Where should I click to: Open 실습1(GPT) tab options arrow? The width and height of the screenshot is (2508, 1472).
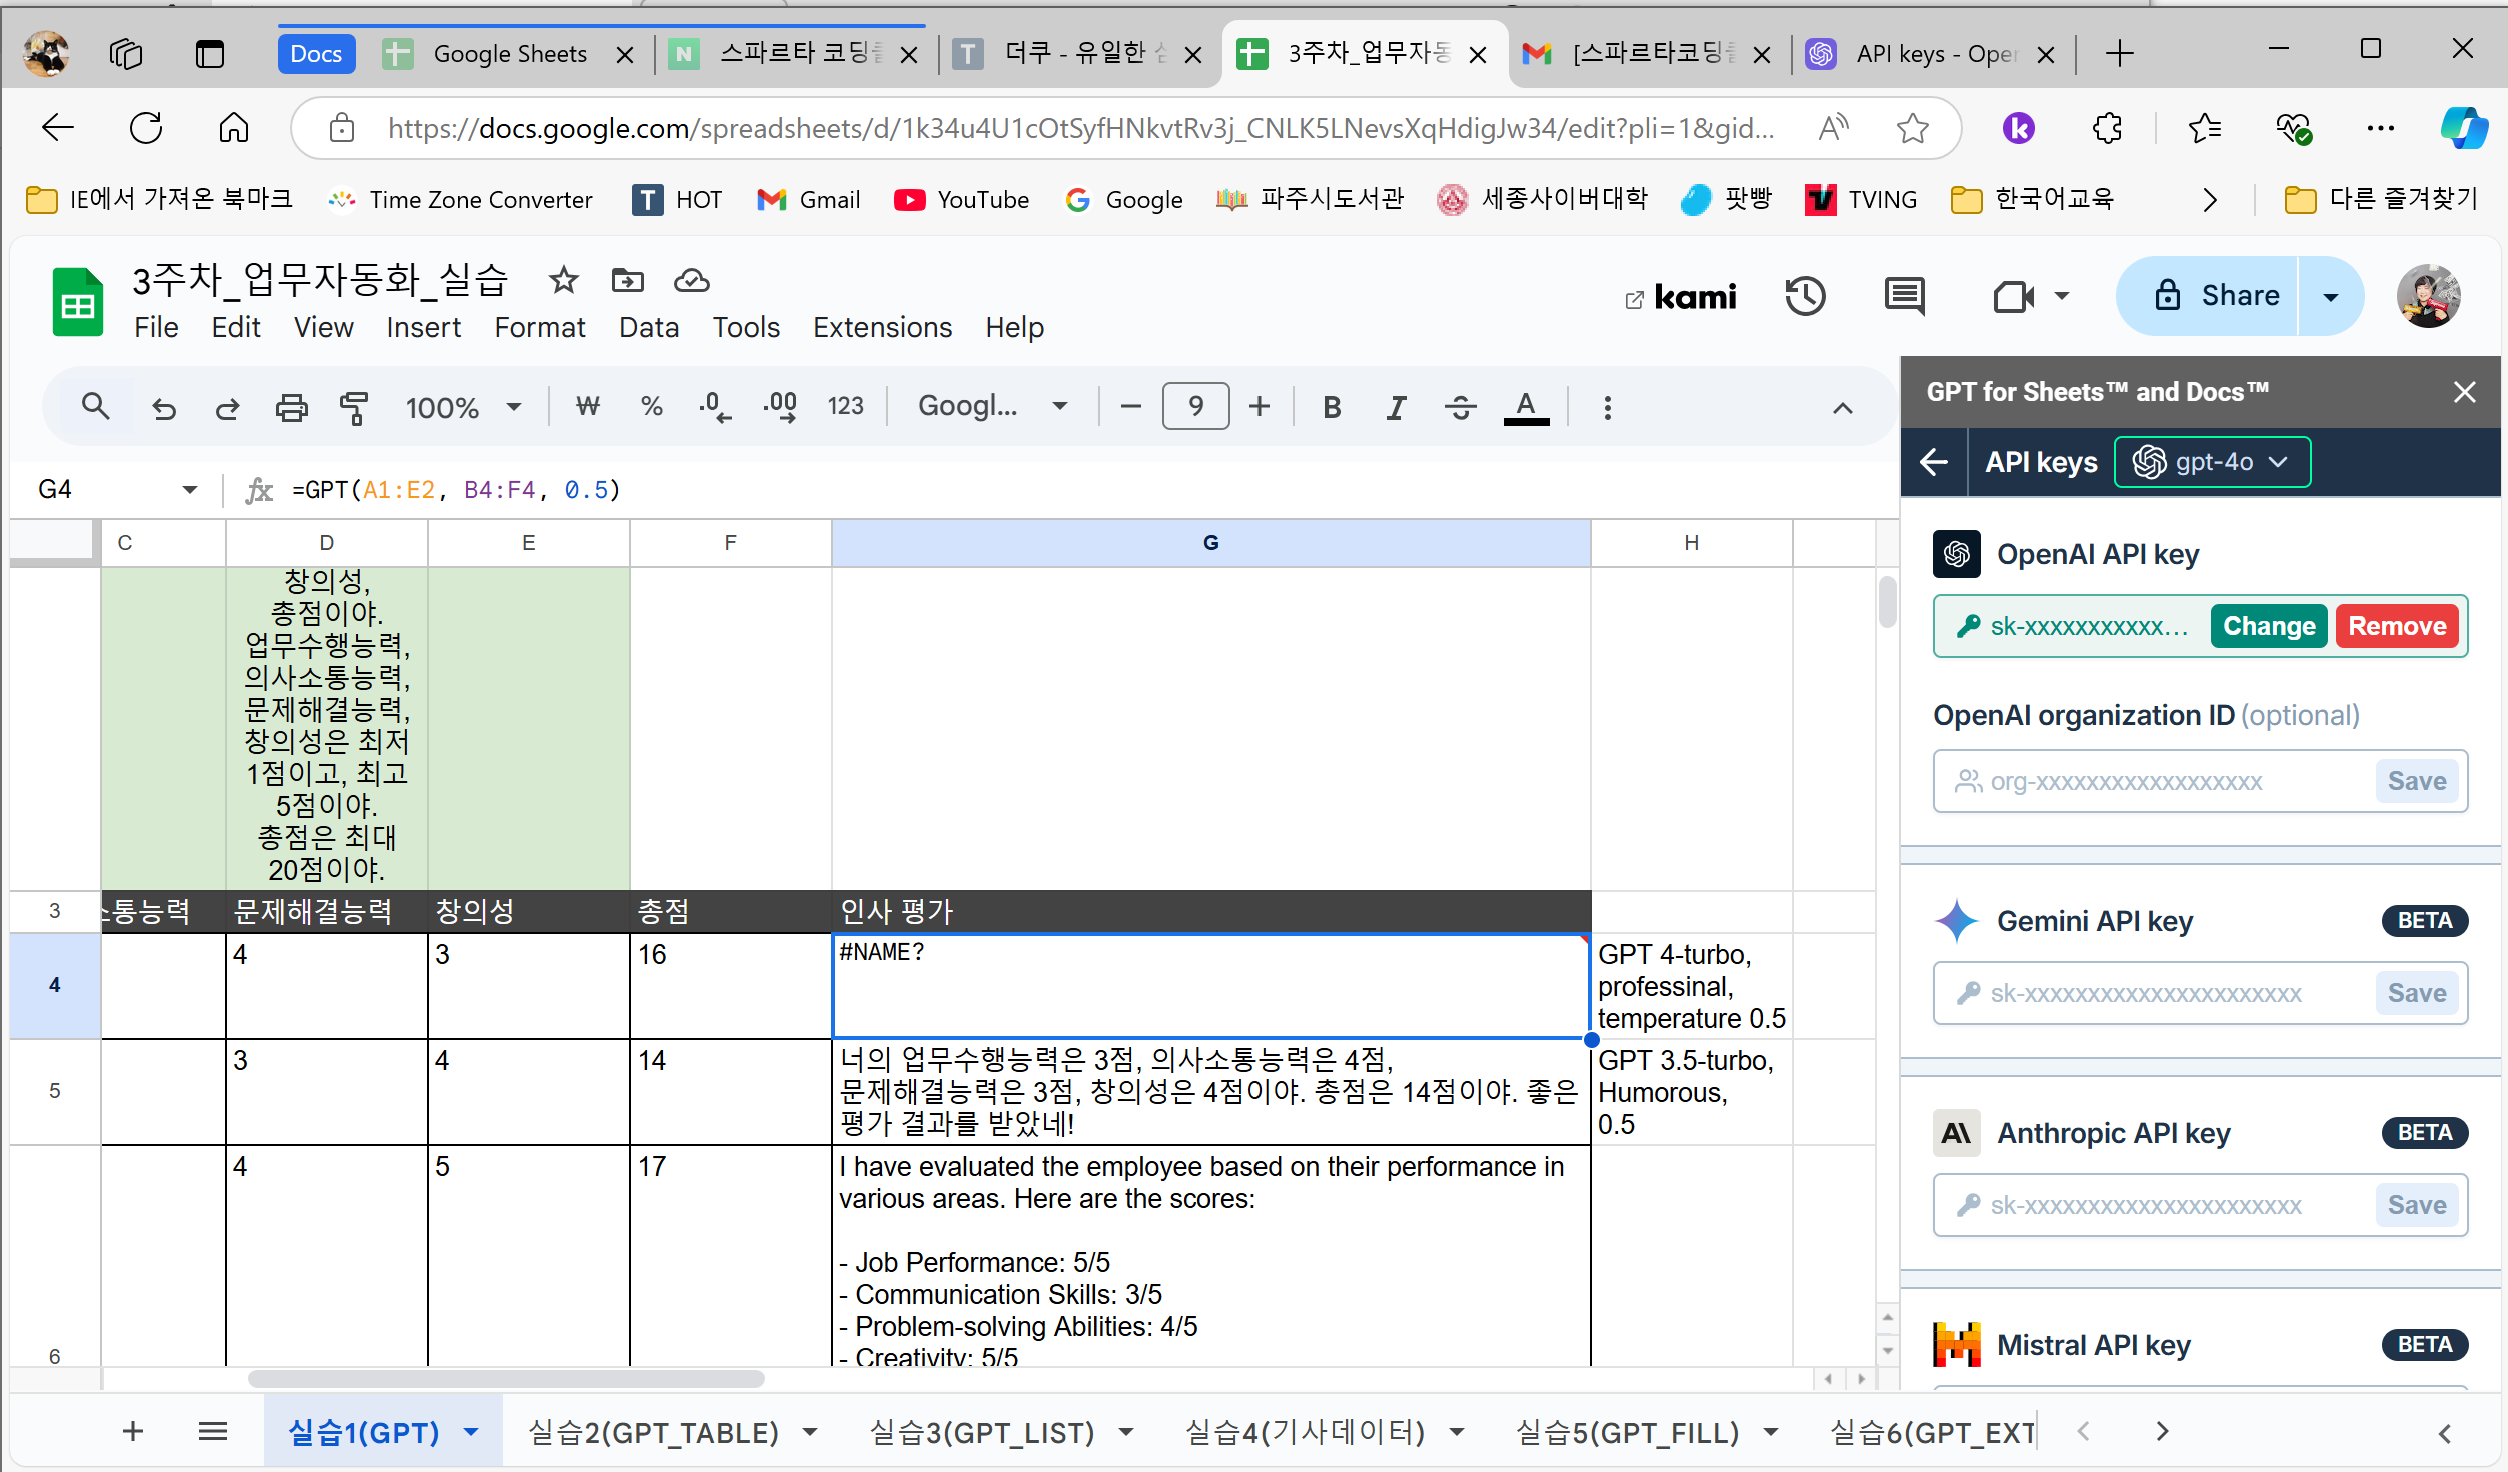470,1433
